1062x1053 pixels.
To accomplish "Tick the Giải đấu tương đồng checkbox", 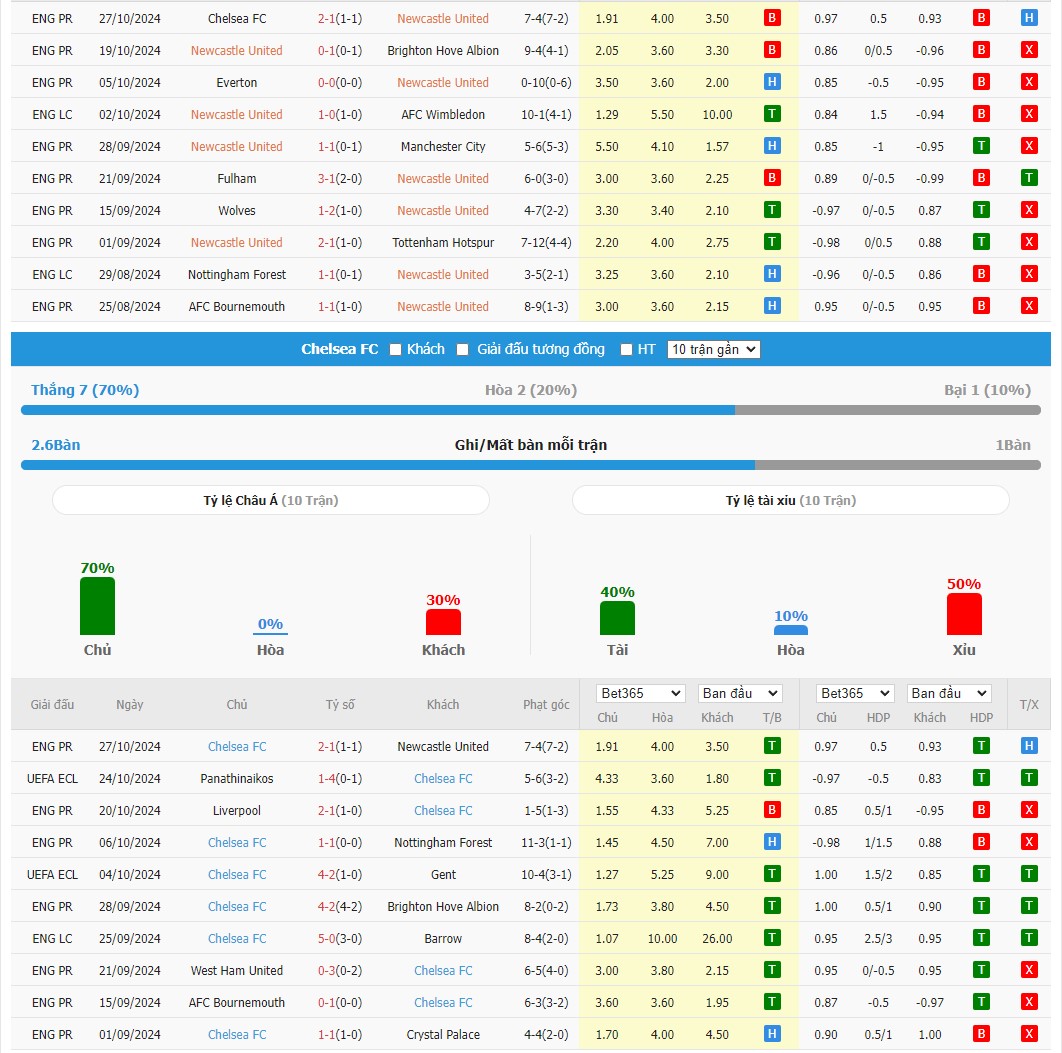I will [463, 349].
